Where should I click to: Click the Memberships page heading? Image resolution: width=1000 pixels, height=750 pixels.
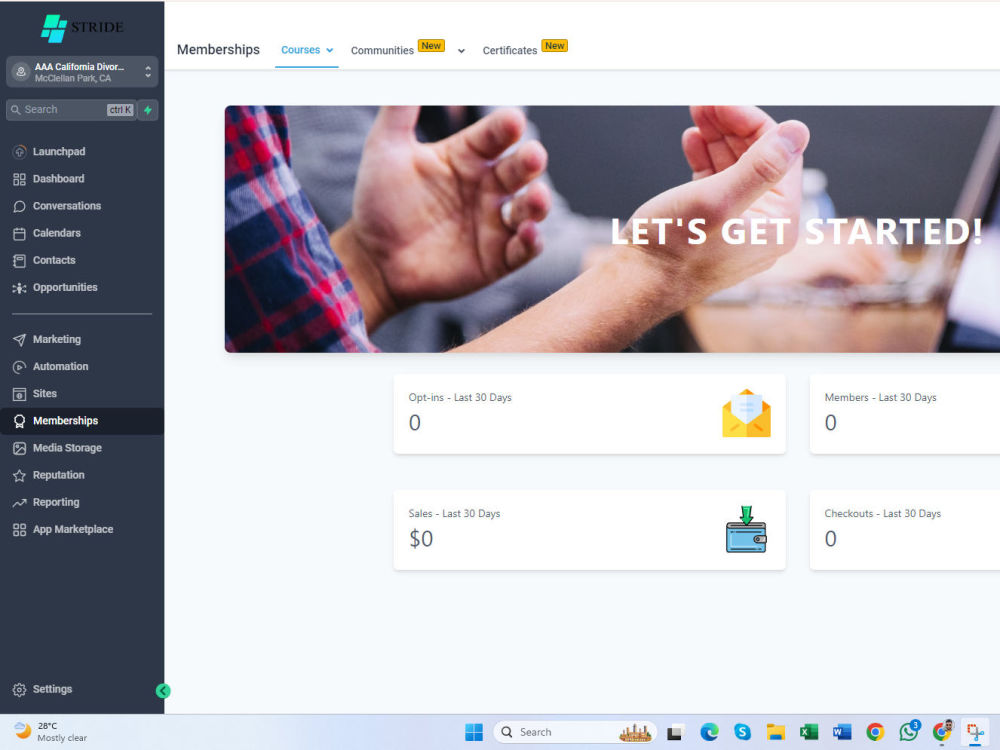(x=218, y=50)
